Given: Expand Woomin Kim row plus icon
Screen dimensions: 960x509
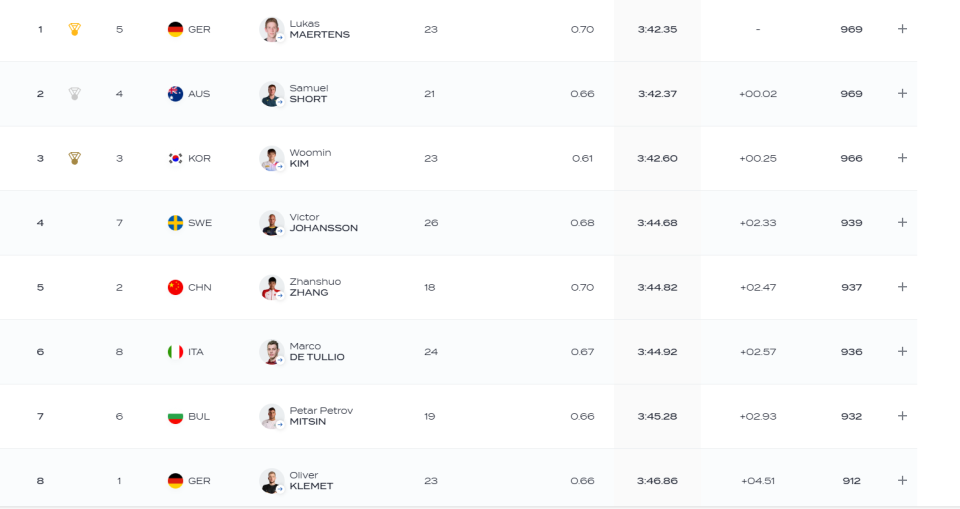Looking at the screenshot, I should [x=902, y=157].
